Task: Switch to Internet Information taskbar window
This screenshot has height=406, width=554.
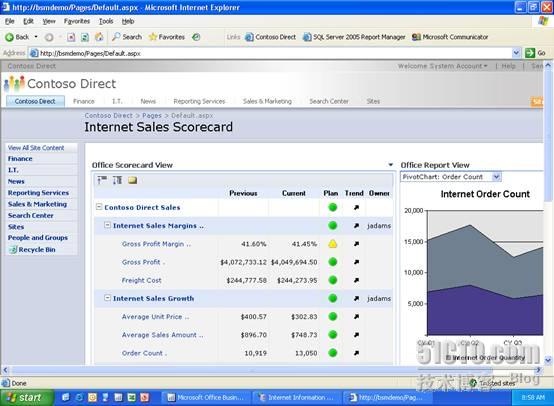Action: click(296, 398)
